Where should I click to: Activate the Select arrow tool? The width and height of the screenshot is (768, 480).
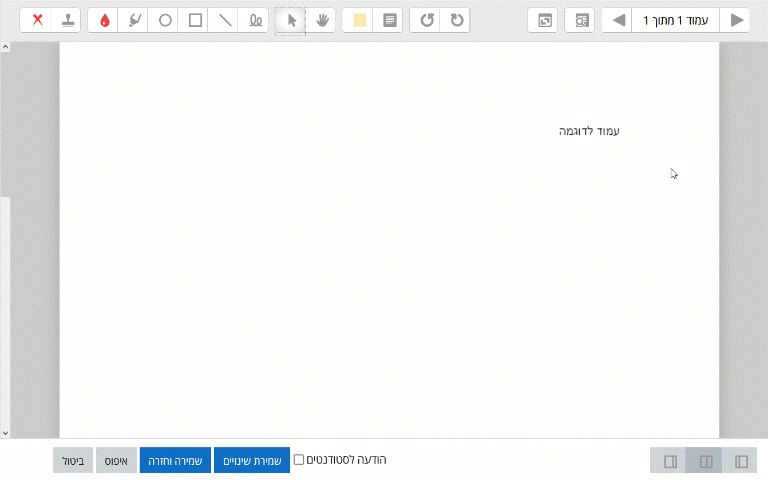(x=291, y=20)
